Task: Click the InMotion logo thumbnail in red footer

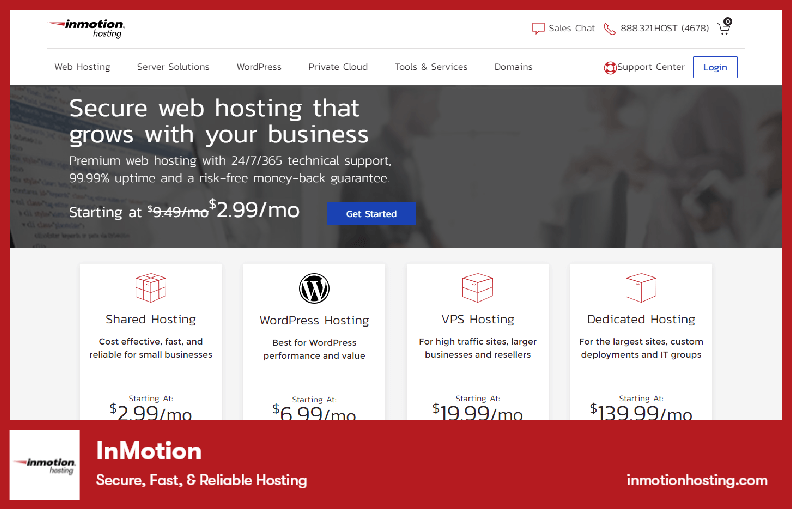Action: point(45,465)
